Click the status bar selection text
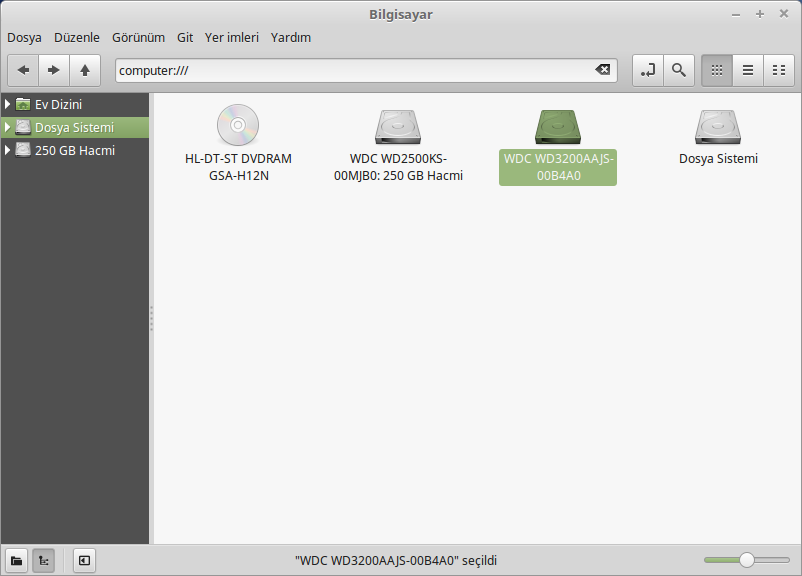Screen dimensions: 802x576 click(396, 561)
